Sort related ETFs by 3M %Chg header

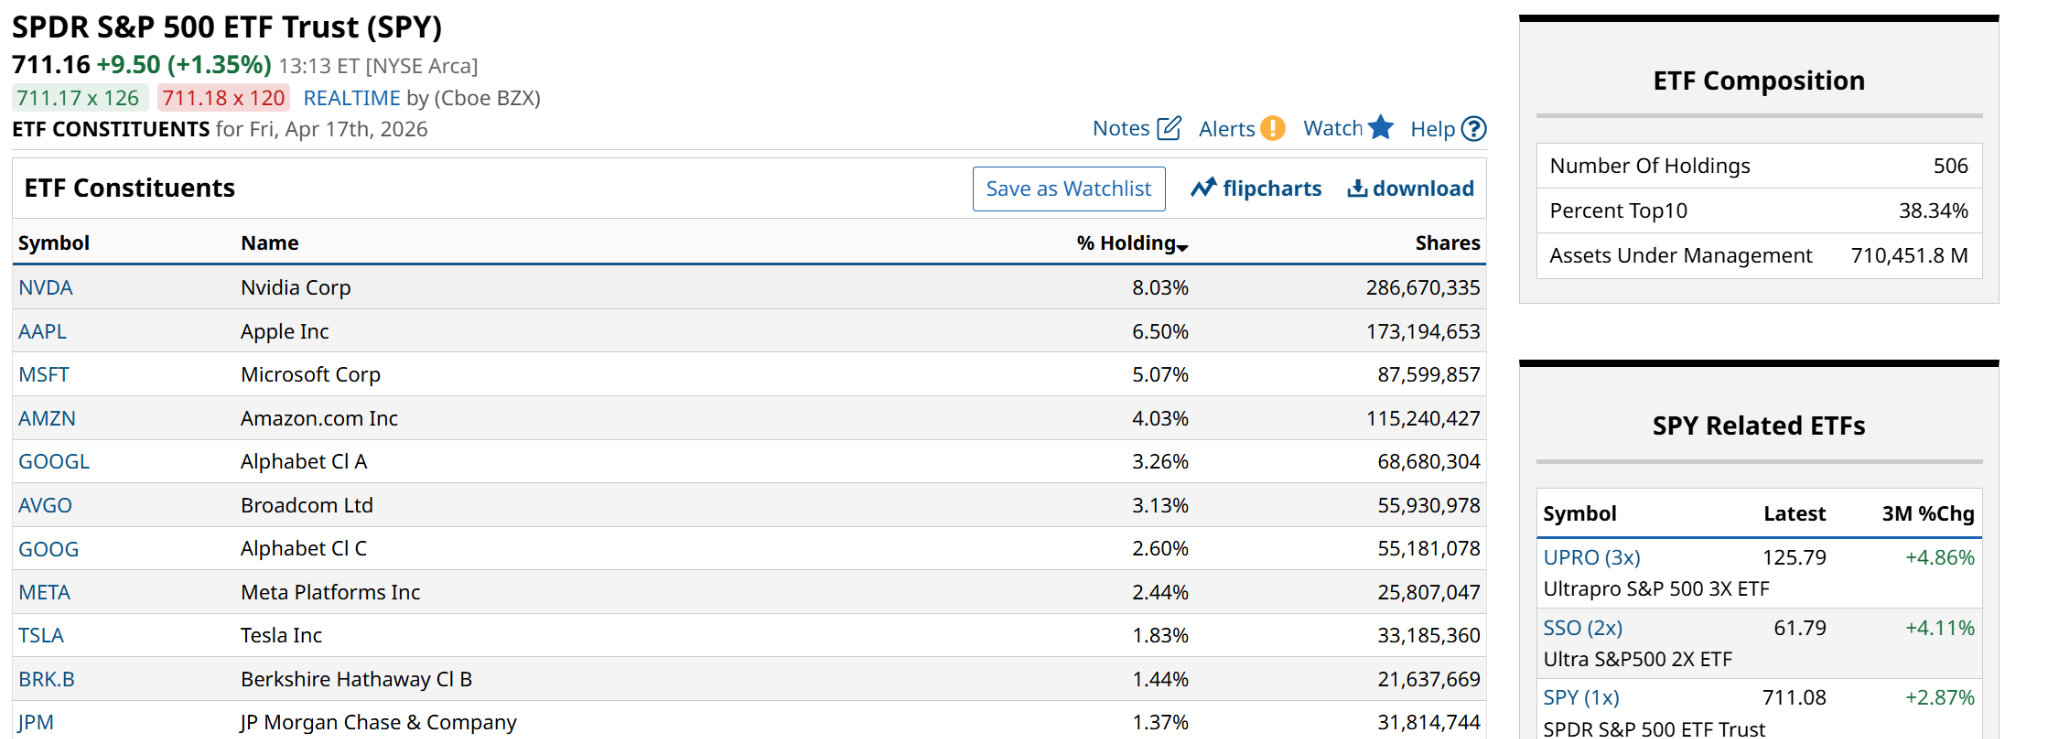click(1927, 514)
